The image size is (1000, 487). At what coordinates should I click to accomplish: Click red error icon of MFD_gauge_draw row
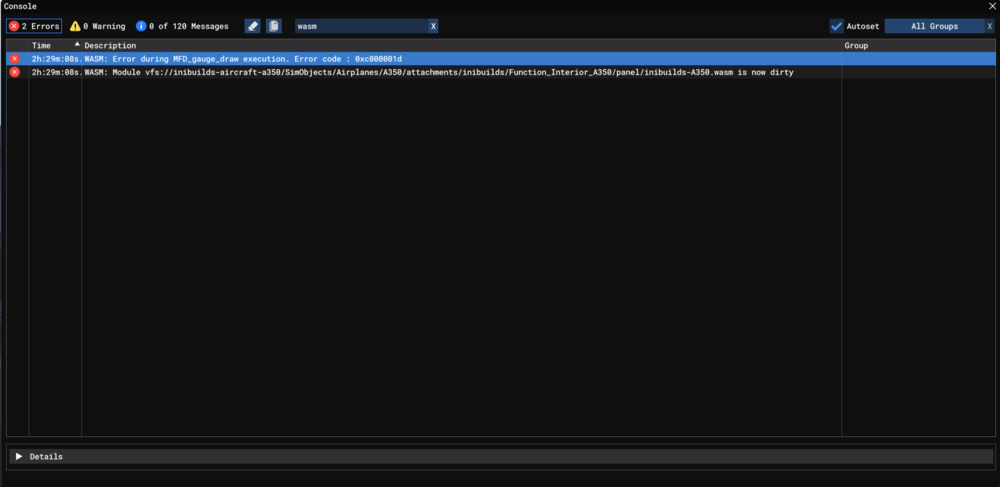click(x=14, y=59)
